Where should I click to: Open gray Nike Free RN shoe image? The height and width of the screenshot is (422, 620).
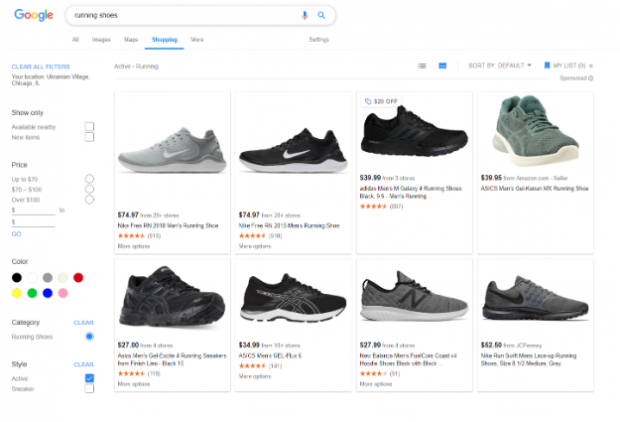click(172, 150)
